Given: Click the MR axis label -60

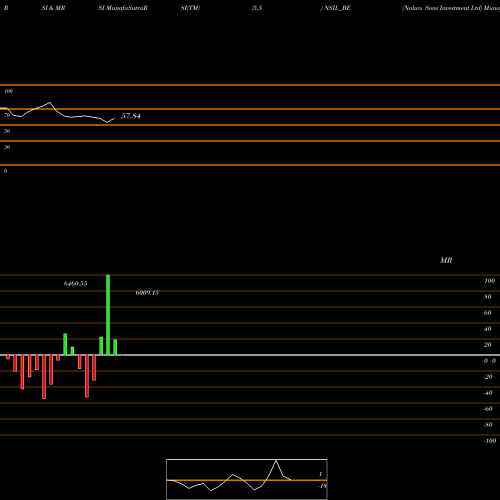Looking at the screenshot, I should [x=488, y=409].
